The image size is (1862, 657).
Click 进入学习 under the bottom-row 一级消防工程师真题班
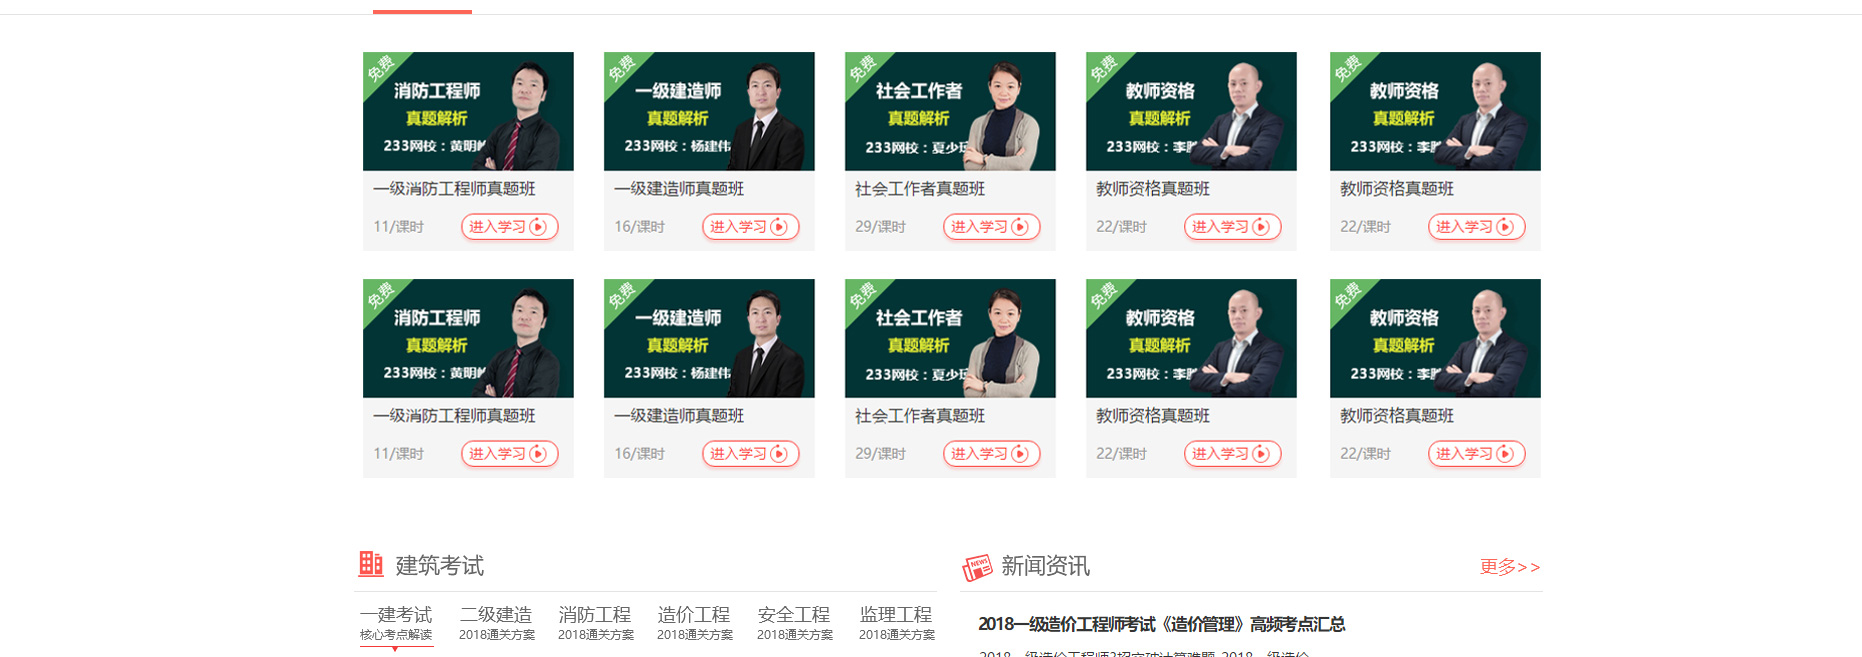point(509,454)
